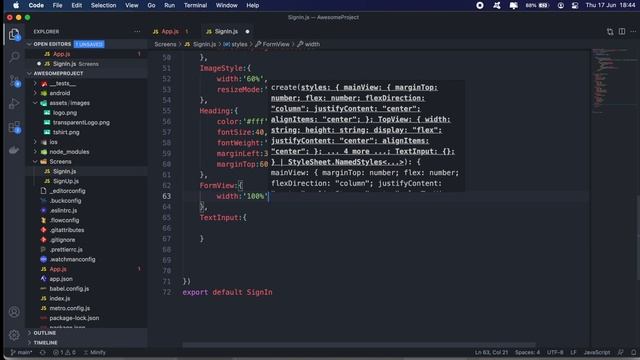Open the Search view in activity bar

pos(14,57)
